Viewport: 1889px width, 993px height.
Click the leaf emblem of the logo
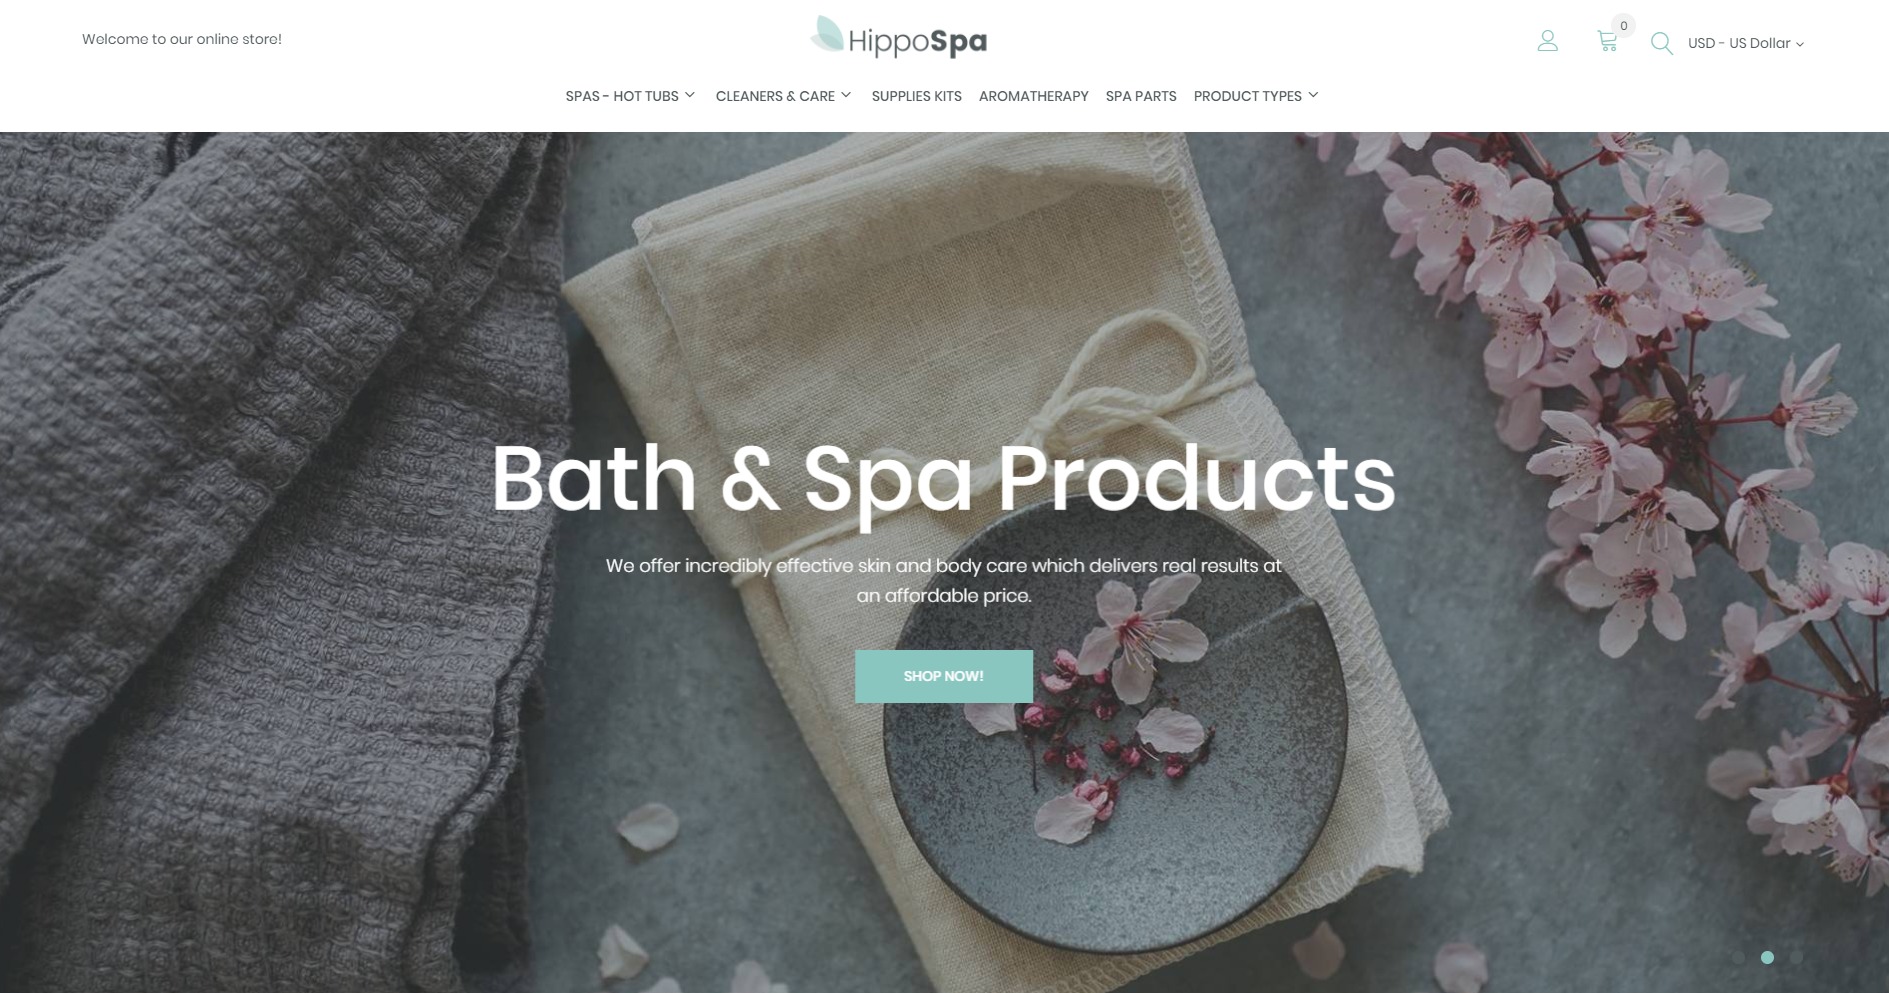tap(827, 35)
